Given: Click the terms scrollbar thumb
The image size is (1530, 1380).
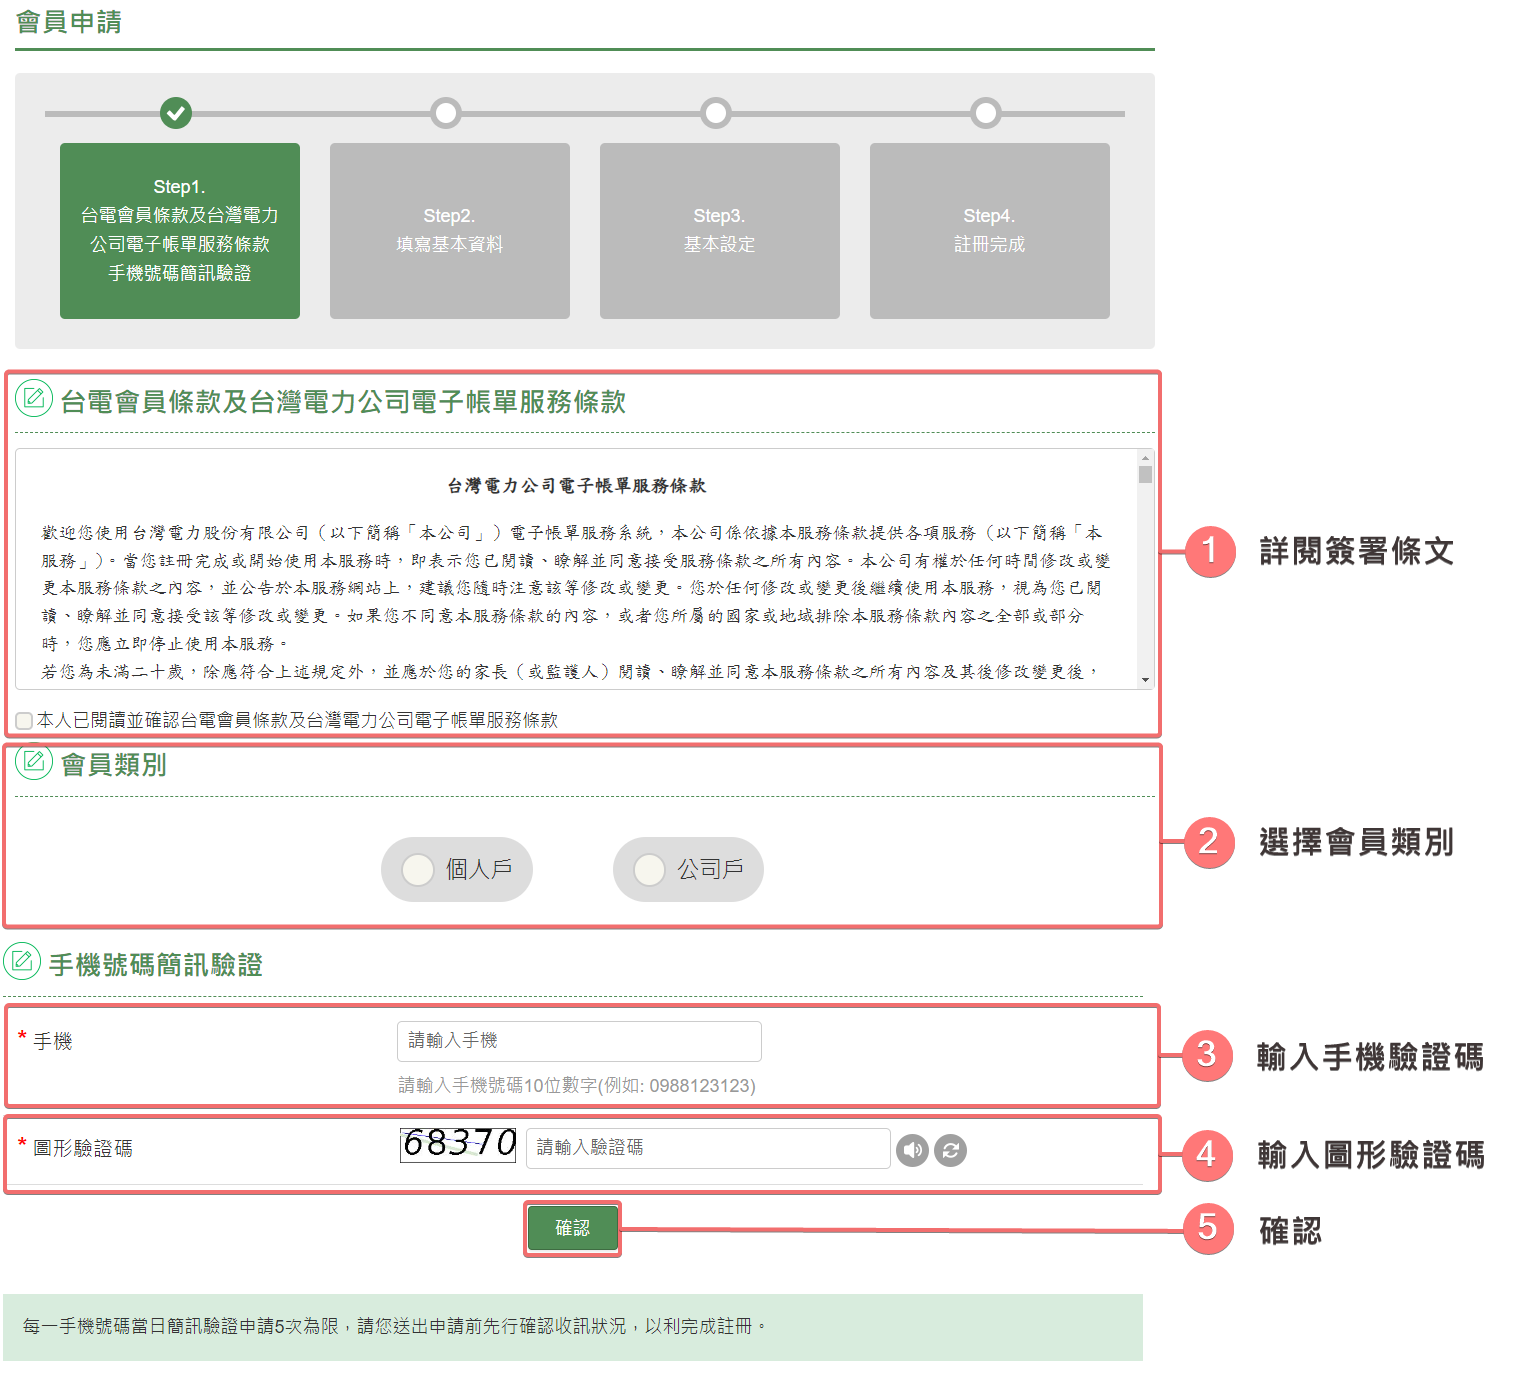Looking at the screenshot, I should point(1145,474).
